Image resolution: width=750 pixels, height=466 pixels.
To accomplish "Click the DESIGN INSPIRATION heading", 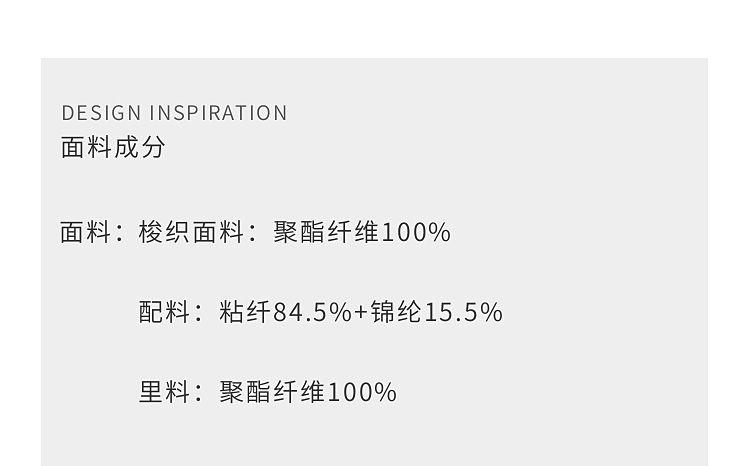I will pos(174,113).
